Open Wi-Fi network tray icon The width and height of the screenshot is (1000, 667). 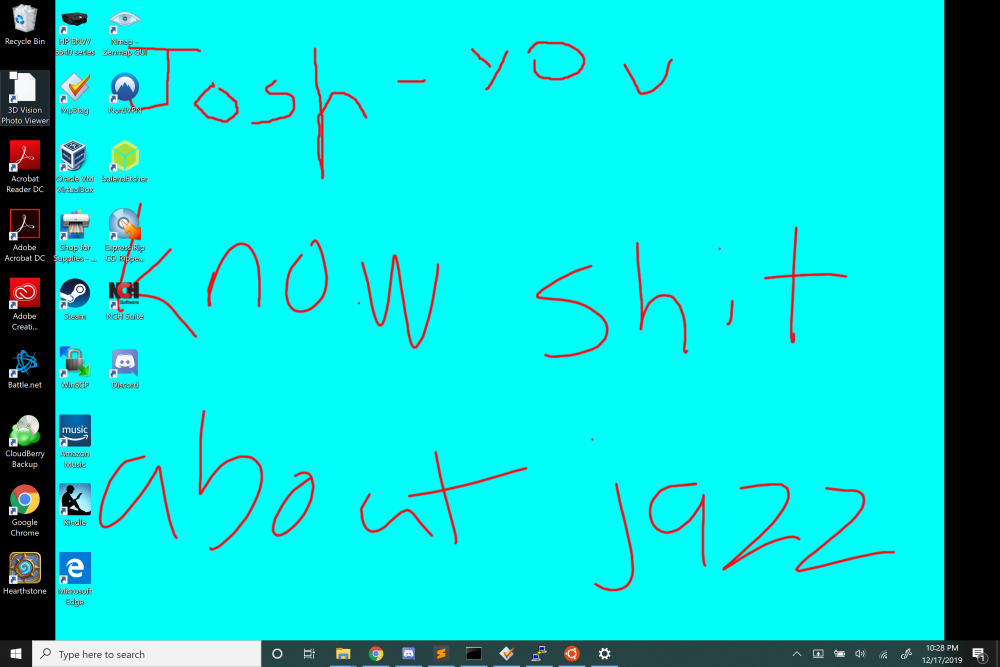pyautogui.click(x=883, y=654)
